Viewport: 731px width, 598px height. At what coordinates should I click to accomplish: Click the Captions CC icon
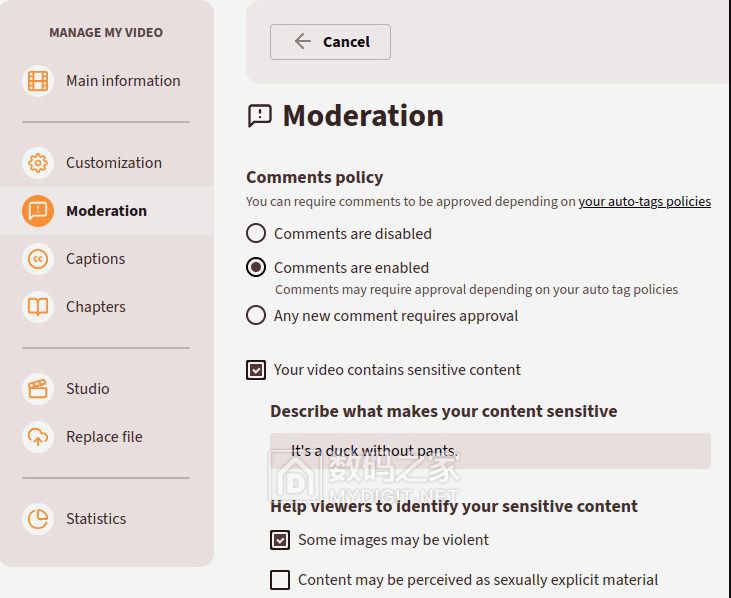pyautogui.click(x=38, y=259)
